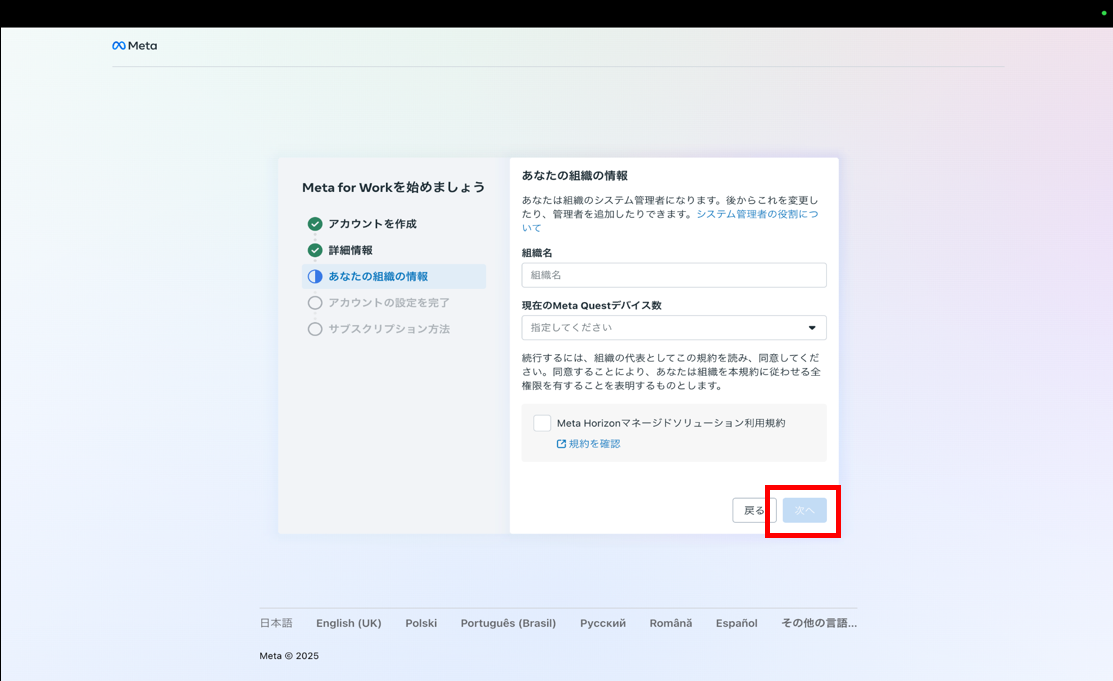Click external-link icon next to 規約を確認

[561, 444]
